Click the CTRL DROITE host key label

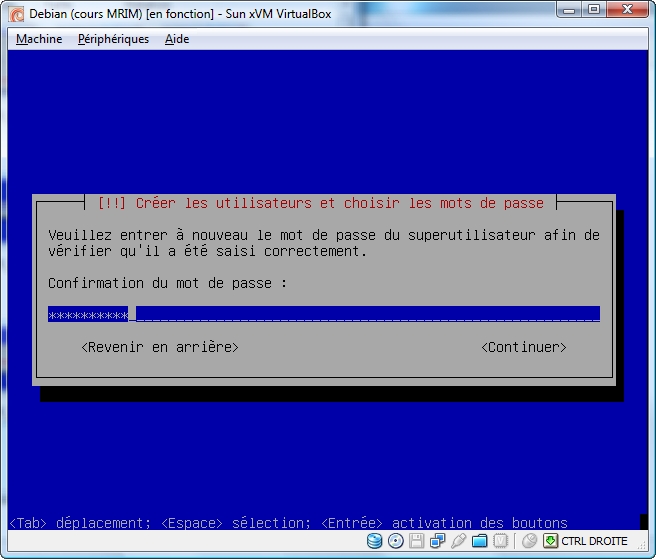594,541
